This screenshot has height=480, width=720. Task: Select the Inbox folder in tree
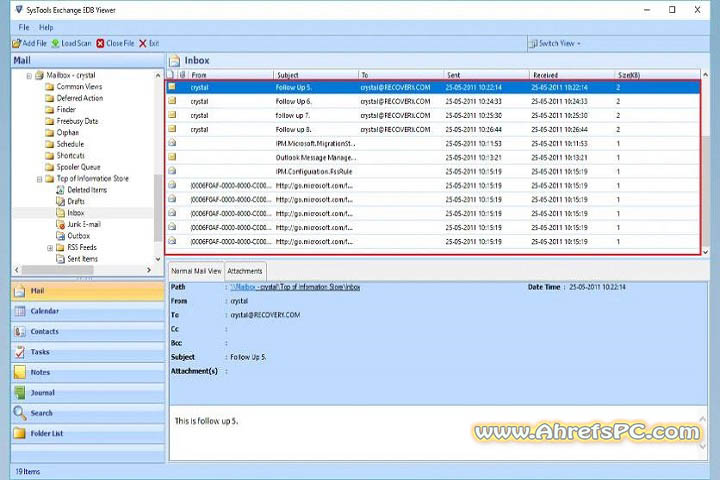pos(76,213)
